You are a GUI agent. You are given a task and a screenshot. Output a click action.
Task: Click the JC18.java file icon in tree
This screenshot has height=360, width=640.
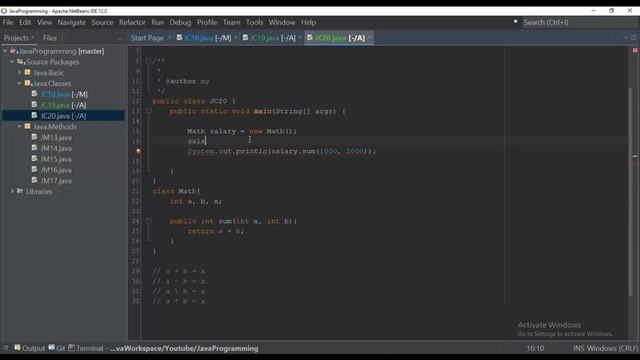point(35,94)
